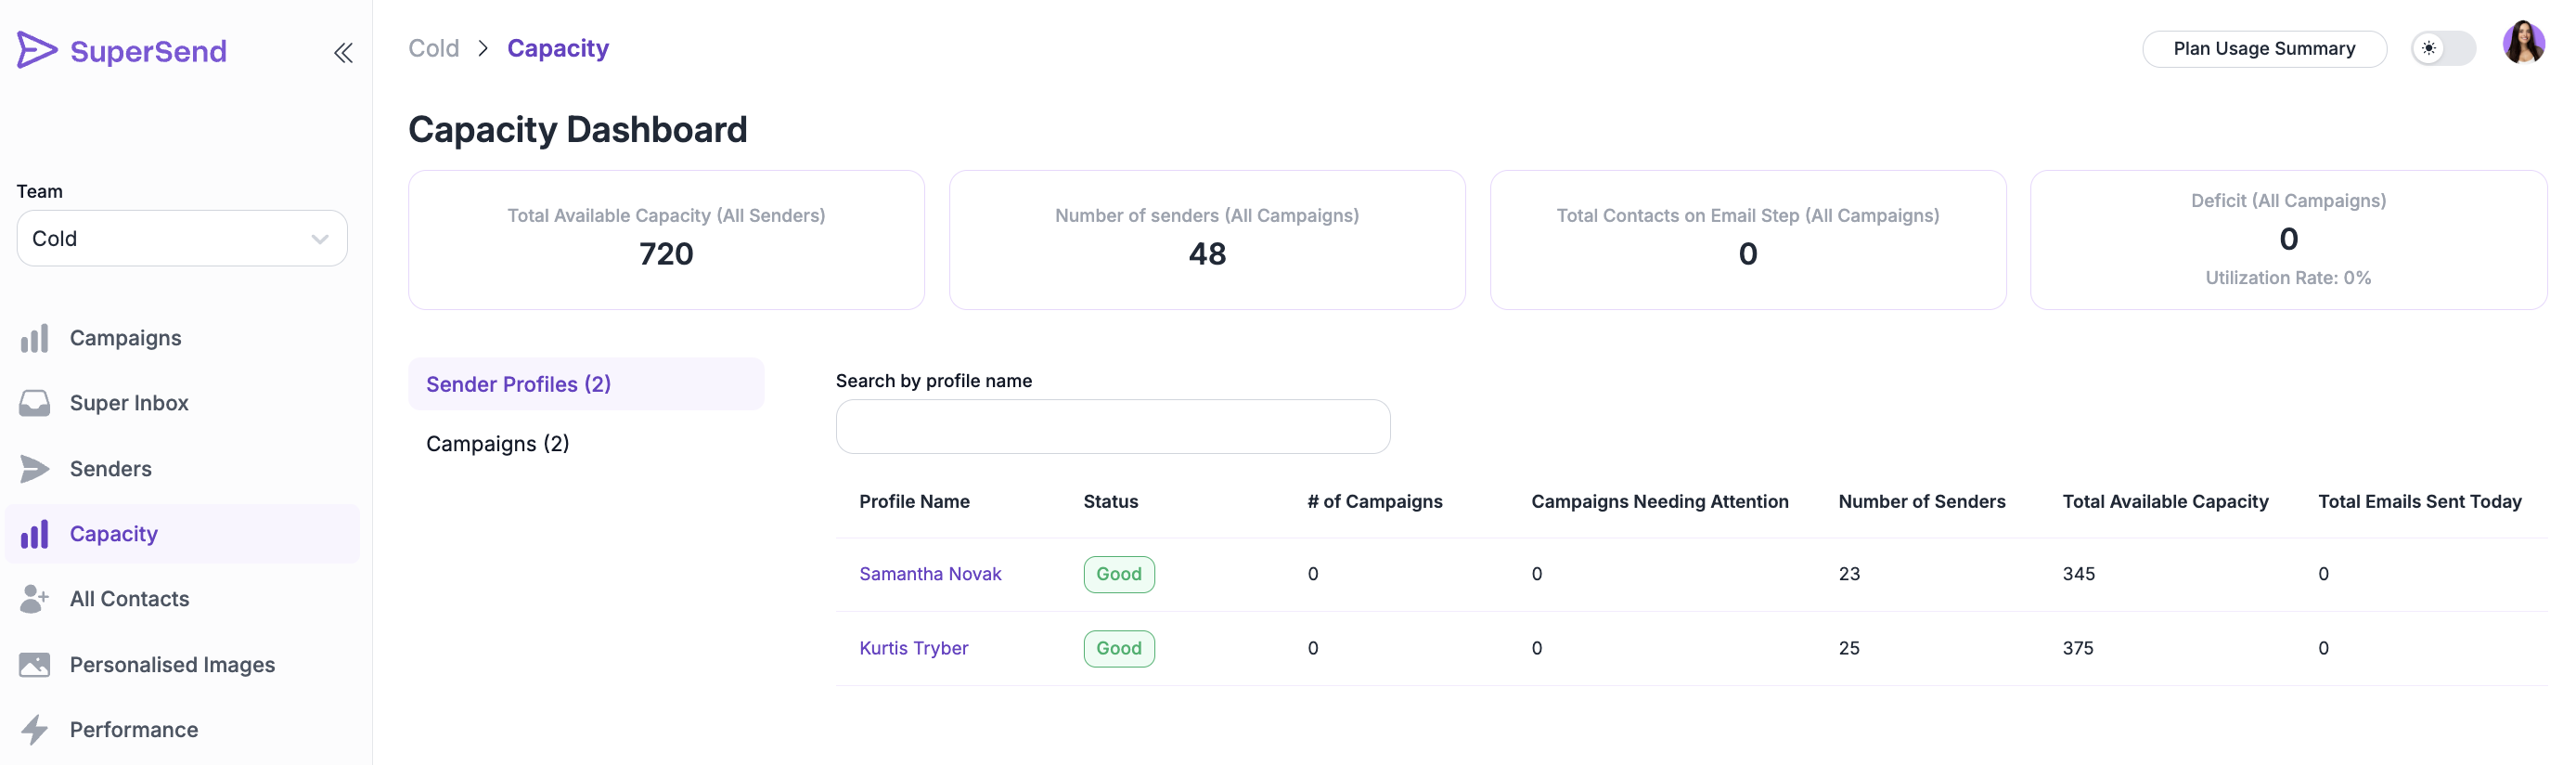Screen dimensions: 2576x765
Task: Open Super Inbox tray icon
Action: (x=34, y=403)
